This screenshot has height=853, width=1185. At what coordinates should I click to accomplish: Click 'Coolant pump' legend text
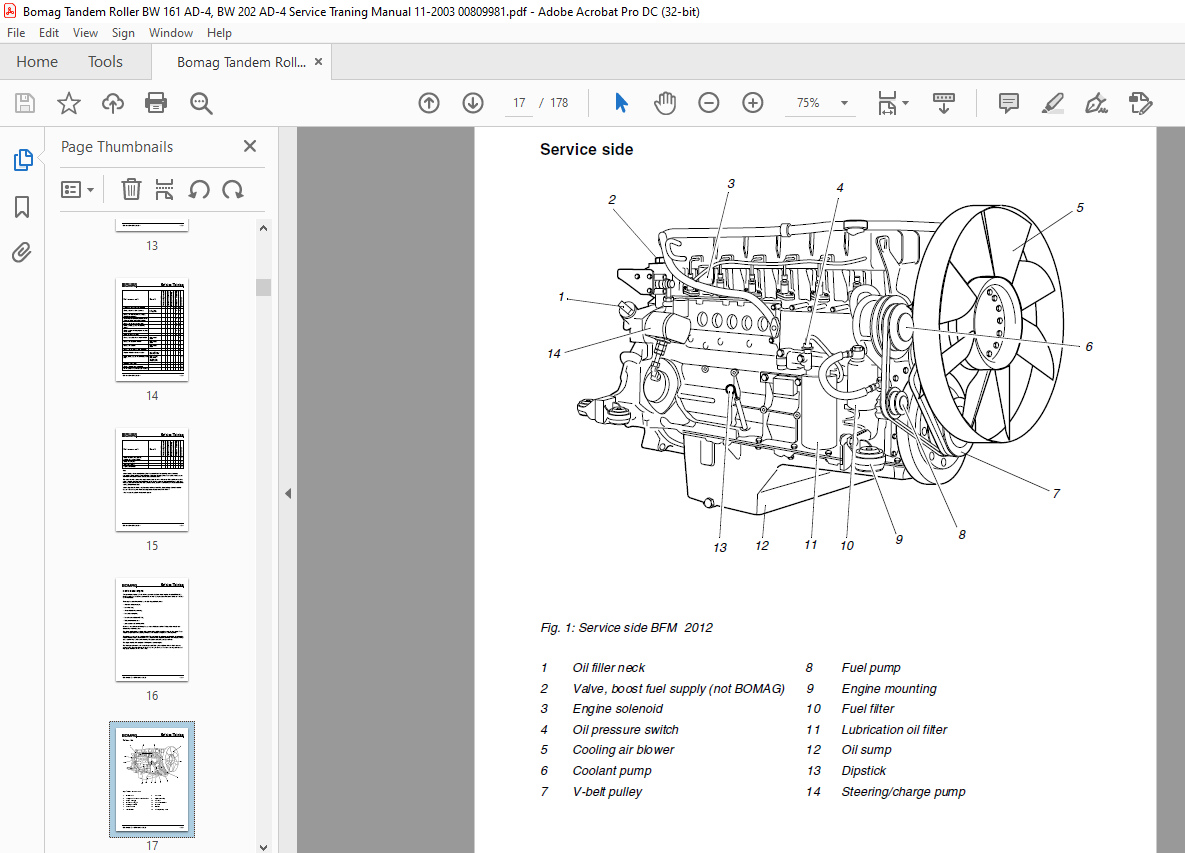(611, 771)
